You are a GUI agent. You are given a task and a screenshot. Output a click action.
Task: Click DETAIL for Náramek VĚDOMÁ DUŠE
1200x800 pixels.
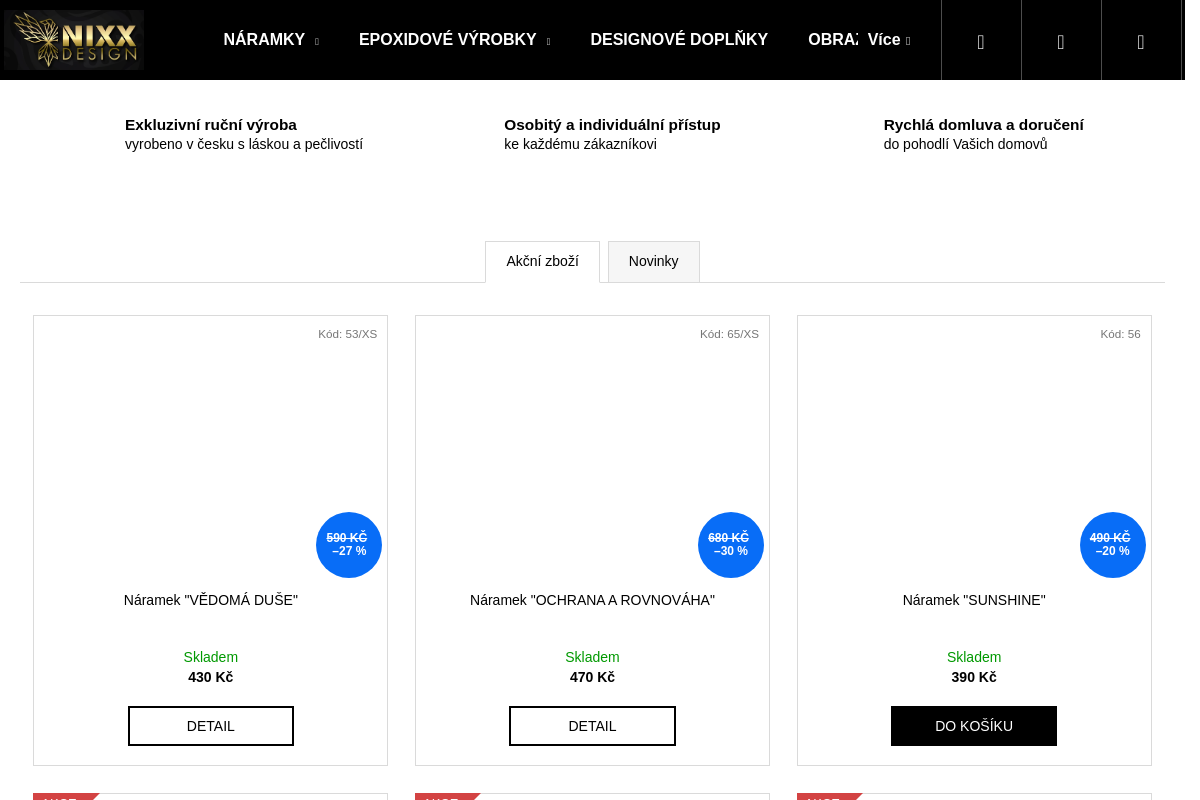click(211, 726)
